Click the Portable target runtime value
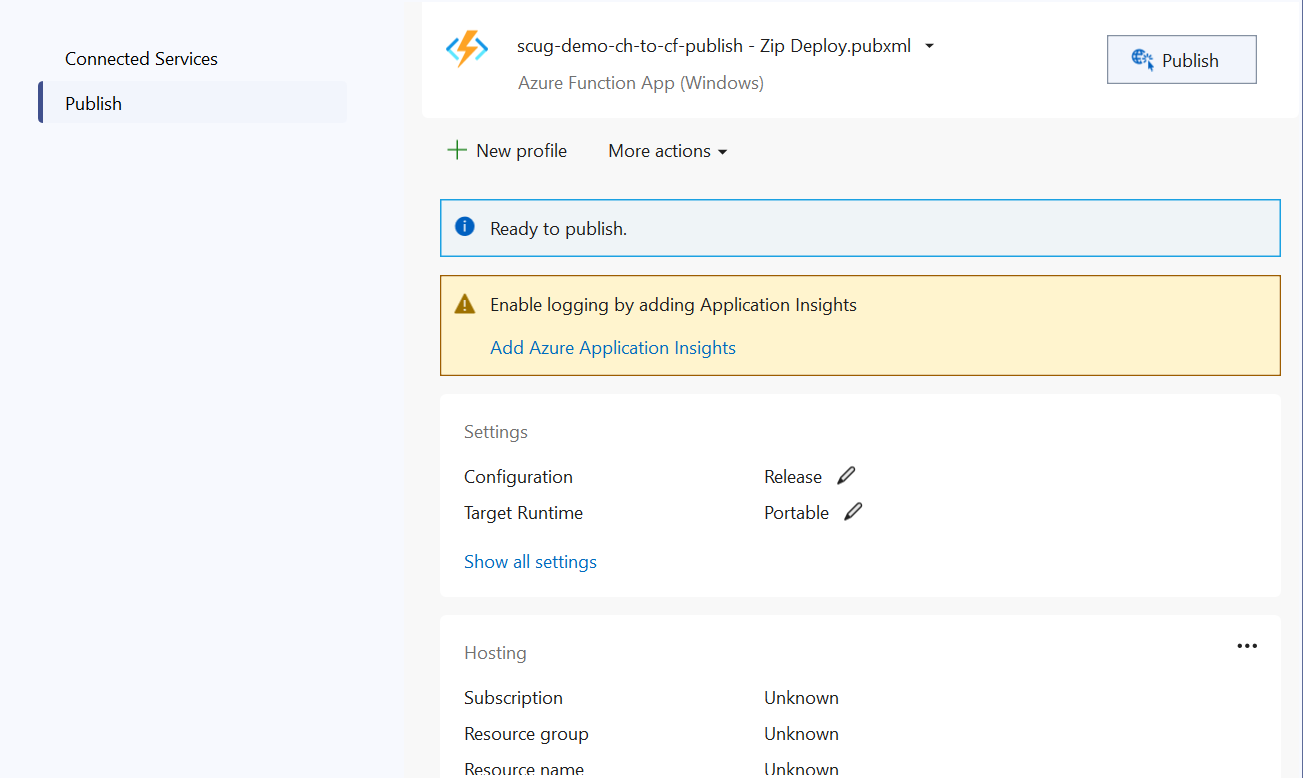This screenshot has width=1303, height=778. click(796, 513)
